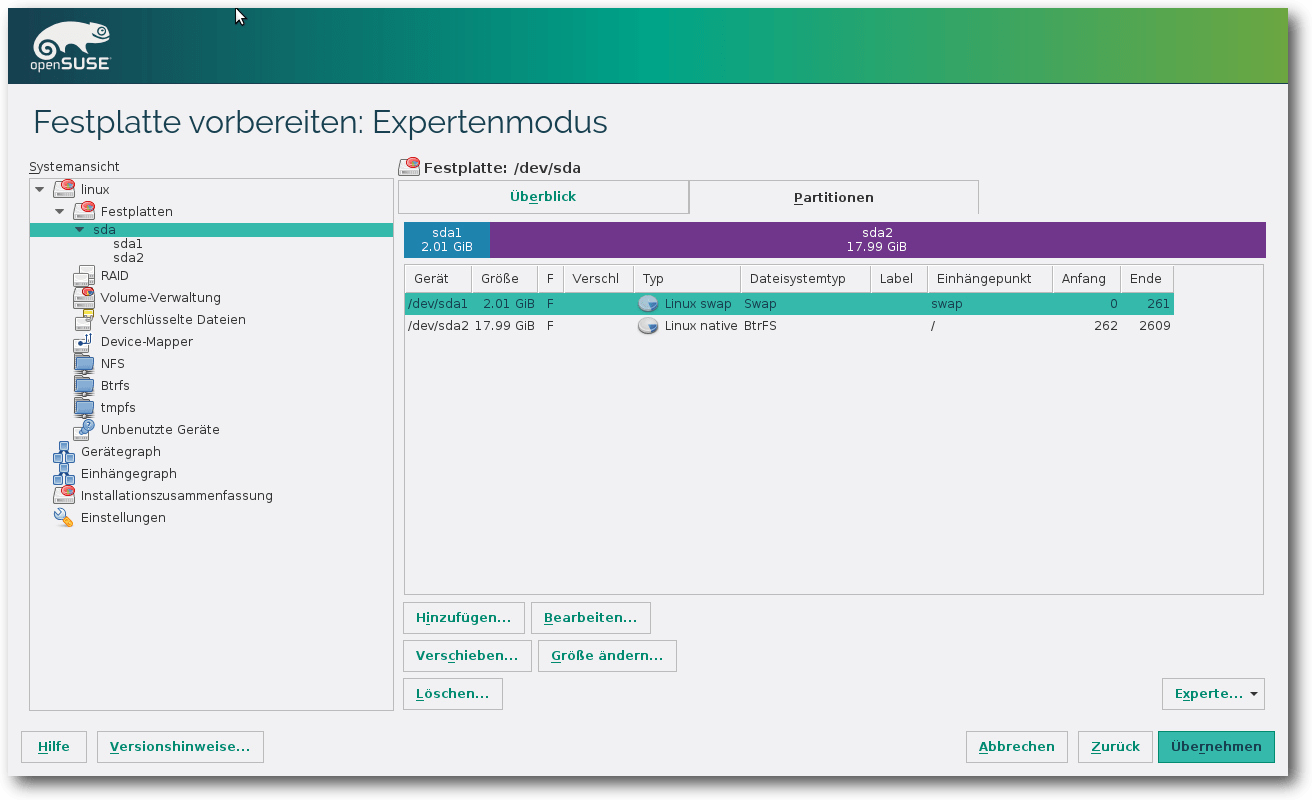
Task: Click the 17.99 GiB size cell
Action: coord(505,326)
